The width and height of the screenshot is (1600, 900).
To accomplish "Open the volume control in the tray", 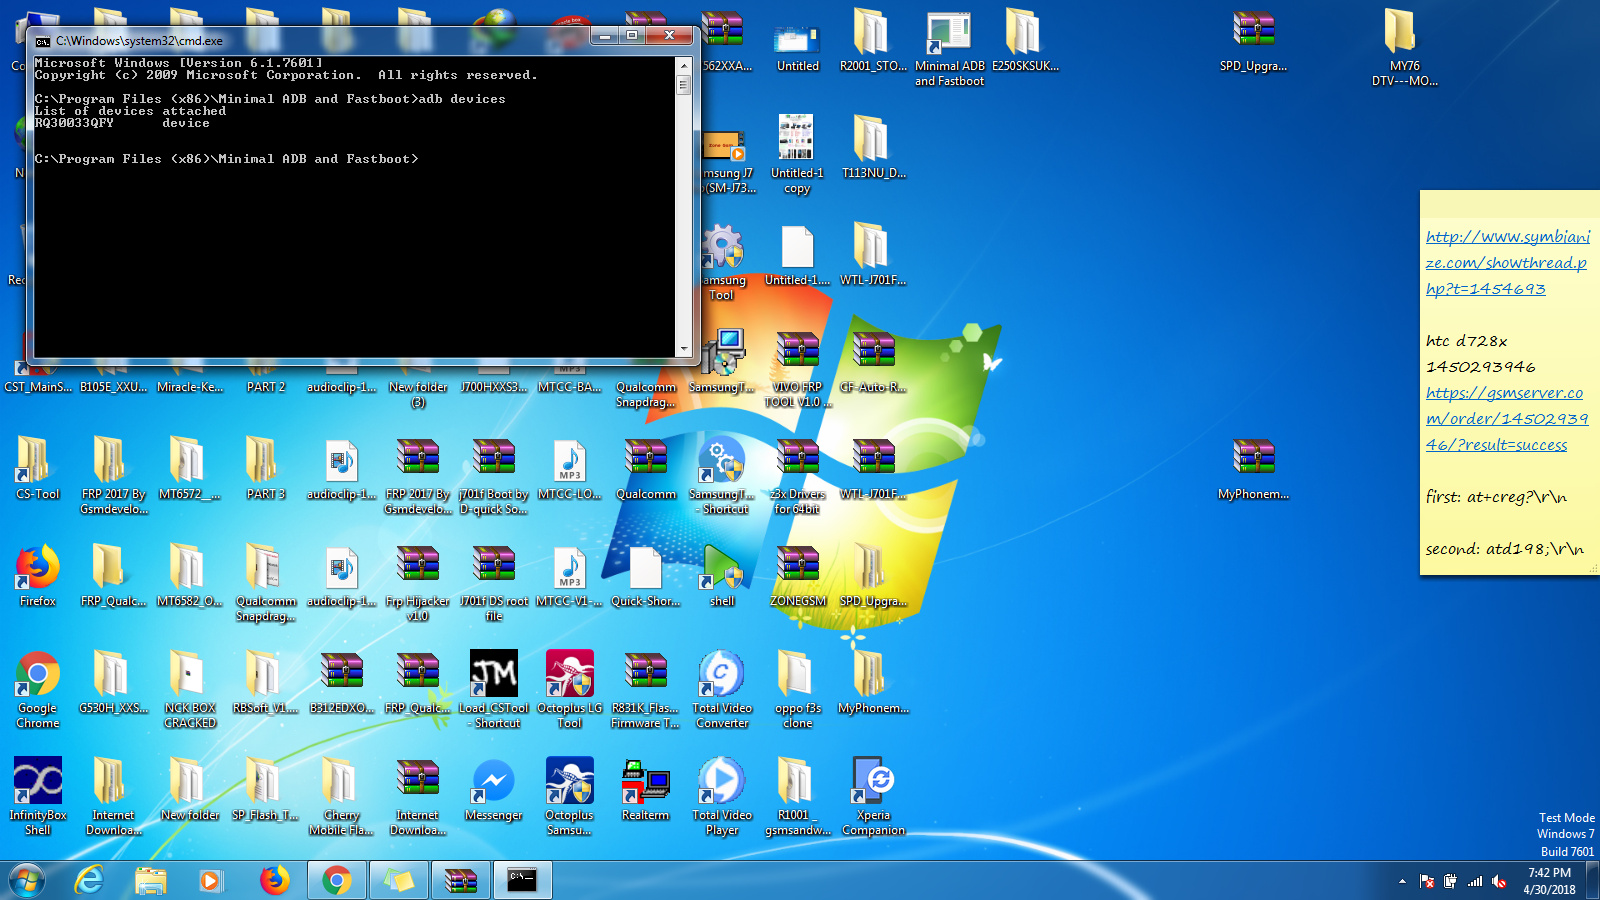I will coord(1498,881).
